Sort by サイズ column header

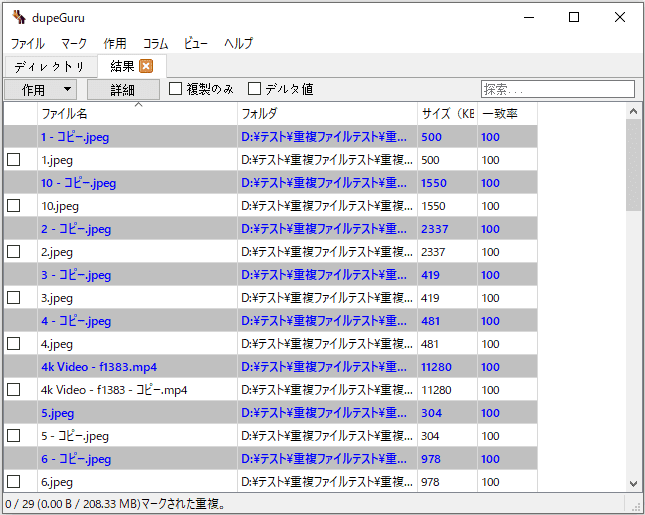(448, 114)
